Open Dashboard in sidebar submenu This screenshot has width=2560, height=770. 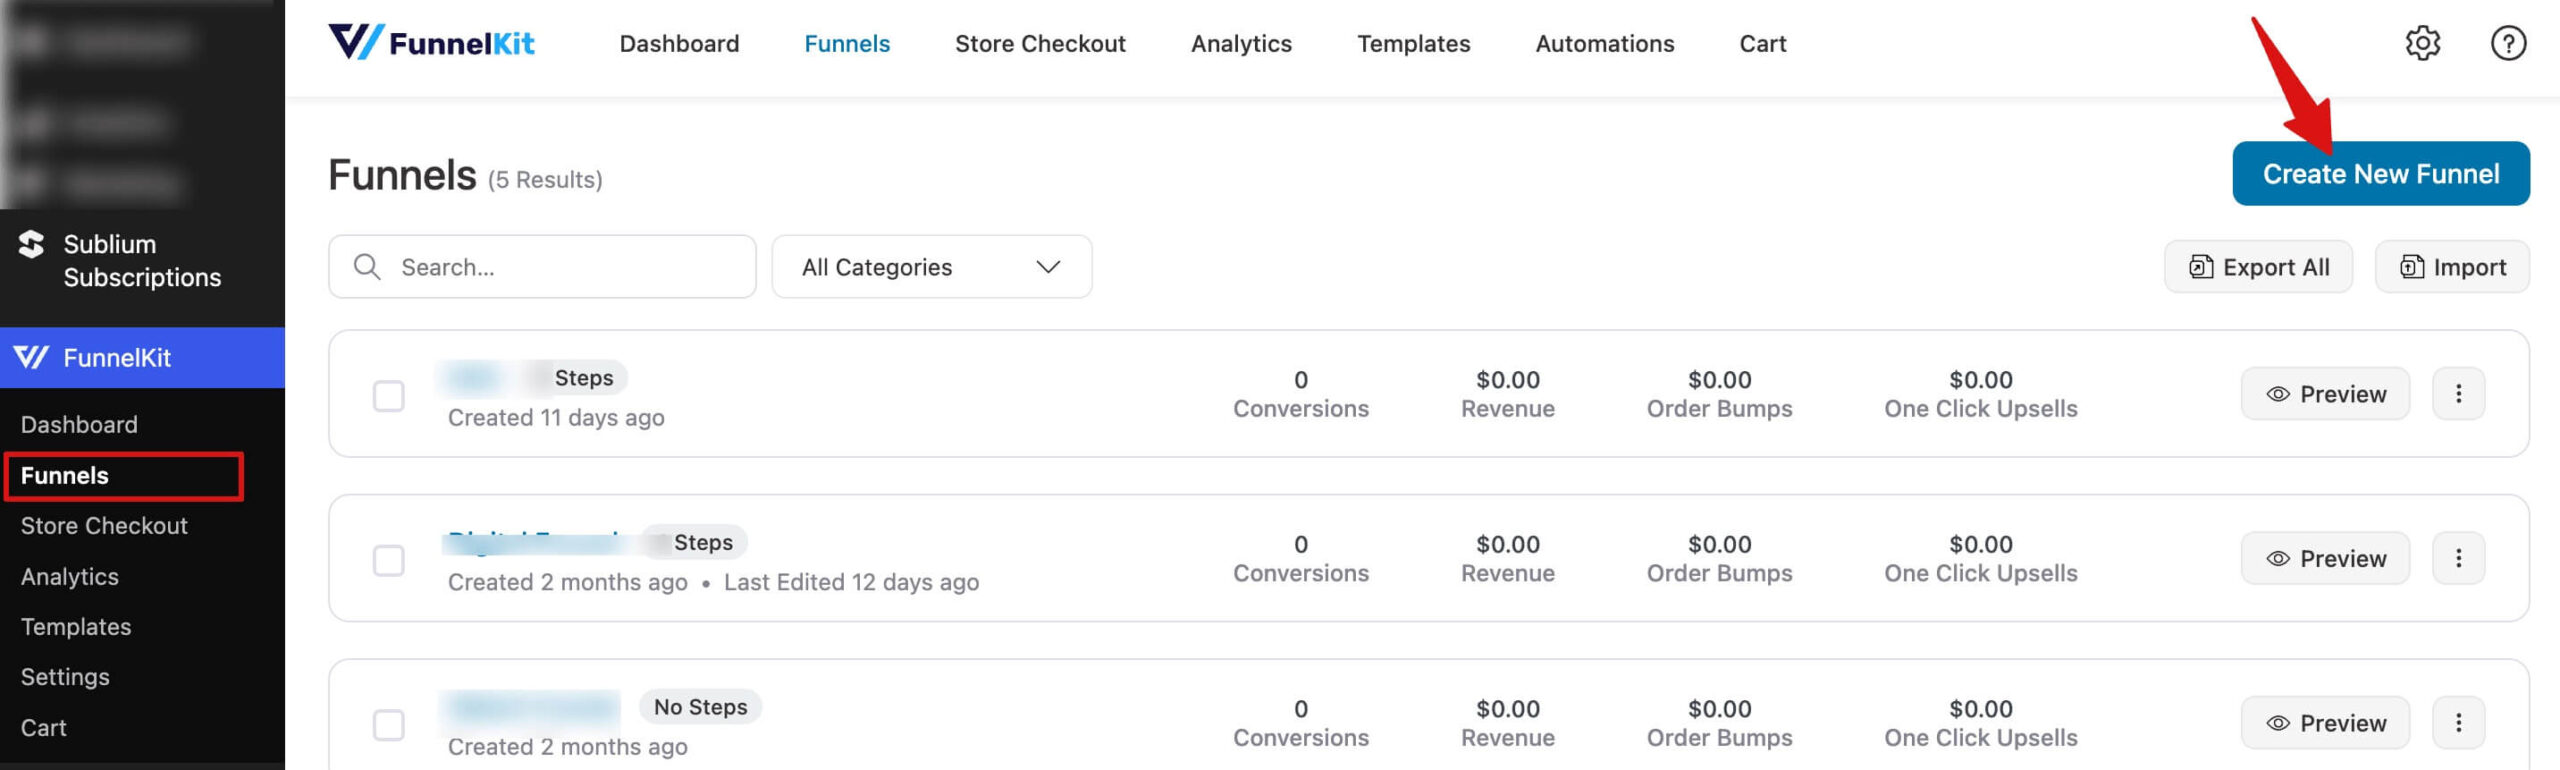click(x=79, y=424)
